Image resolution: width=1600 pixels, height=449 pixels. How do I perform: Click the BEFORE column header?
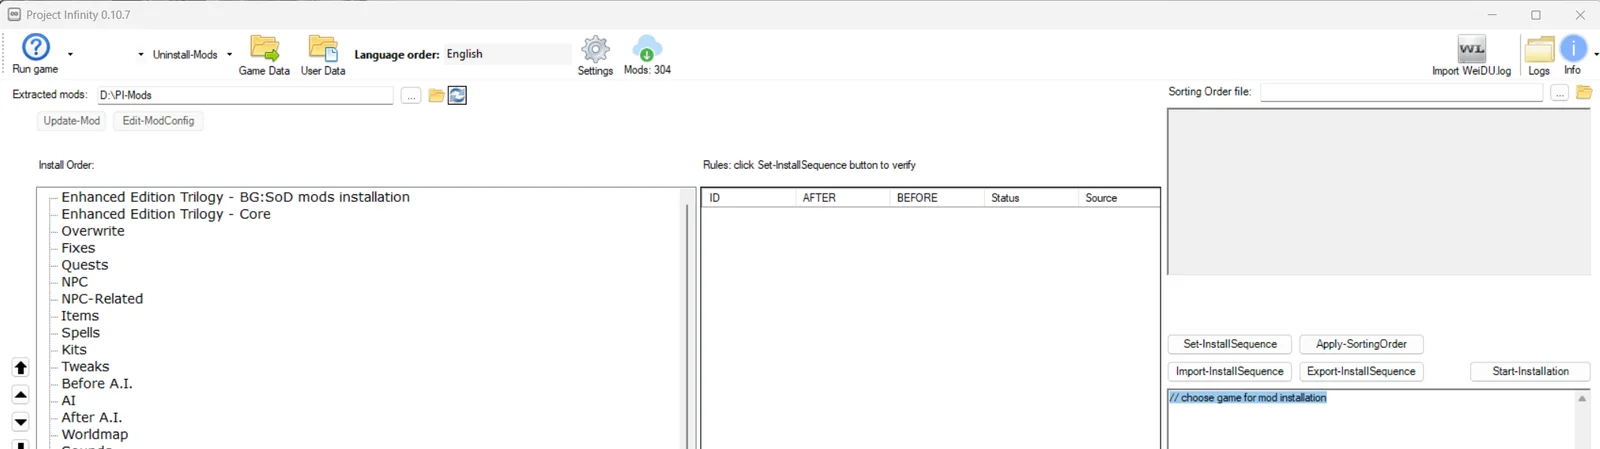[x=936, y=198]
